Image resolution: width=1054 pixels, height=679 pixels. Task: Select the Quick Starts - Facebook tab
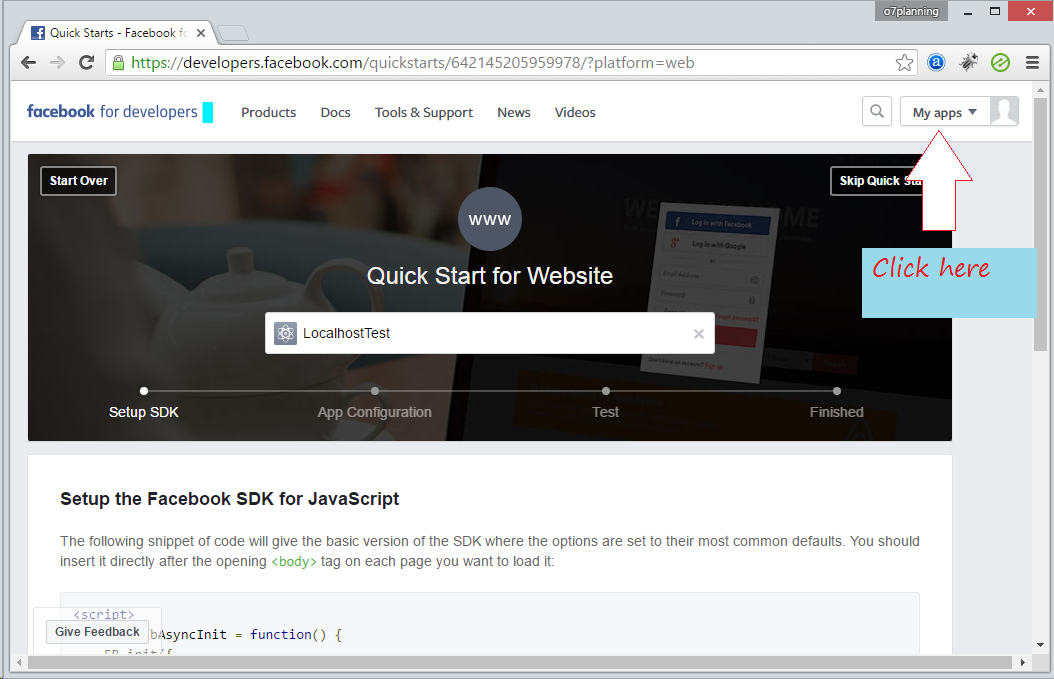[x=118, y=33]
